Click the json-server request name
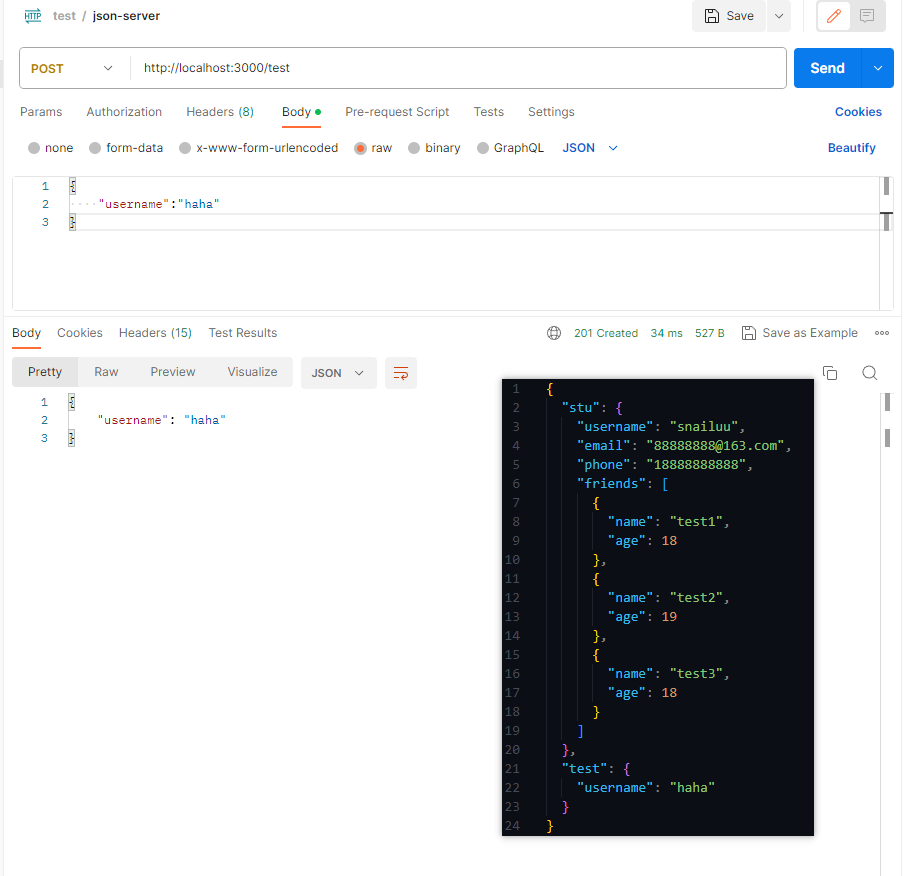Screen dimensions: 904x876 click(x=126, y=16)
